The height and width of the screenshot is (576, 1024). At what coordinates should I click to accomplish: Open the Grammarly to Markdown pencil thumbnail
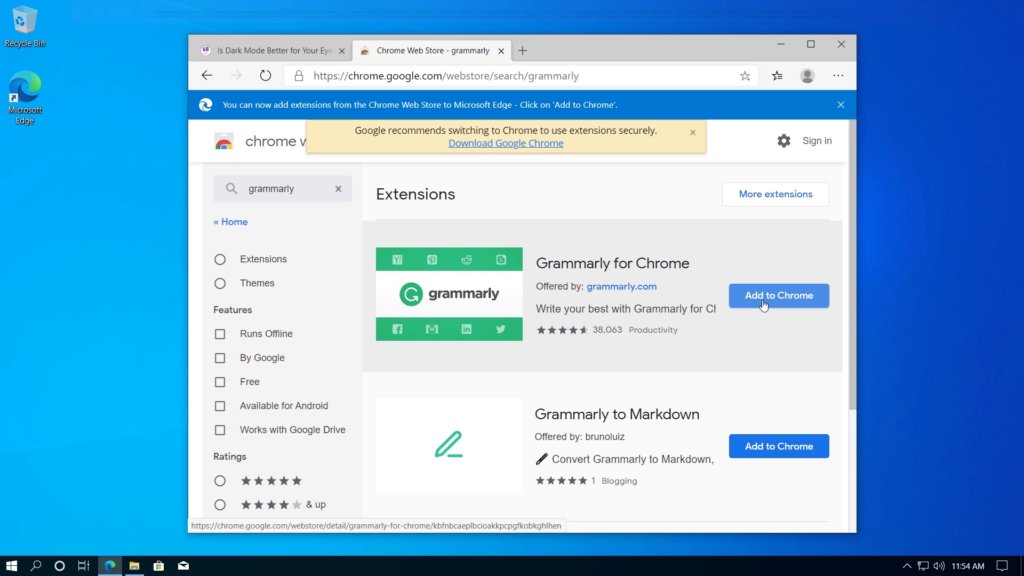tap(449, 445)
